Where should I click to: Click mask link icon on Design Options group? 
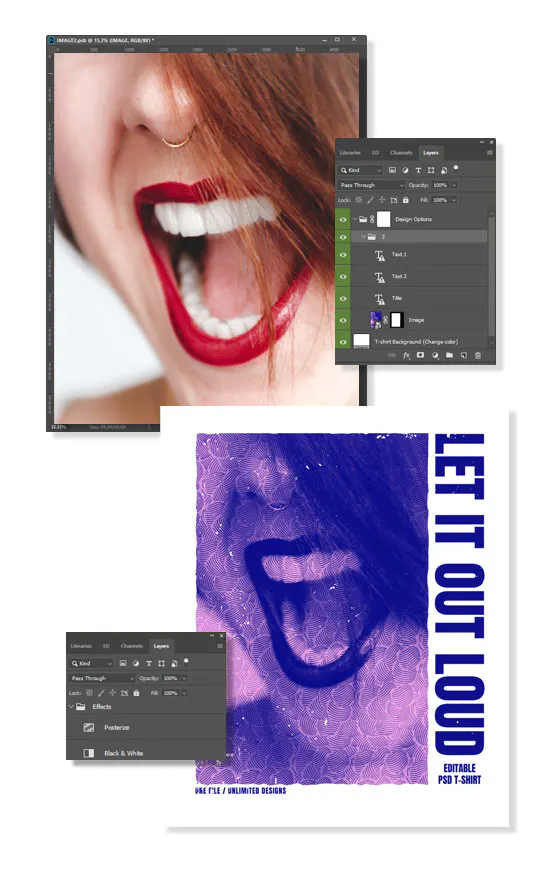(372, 219)
